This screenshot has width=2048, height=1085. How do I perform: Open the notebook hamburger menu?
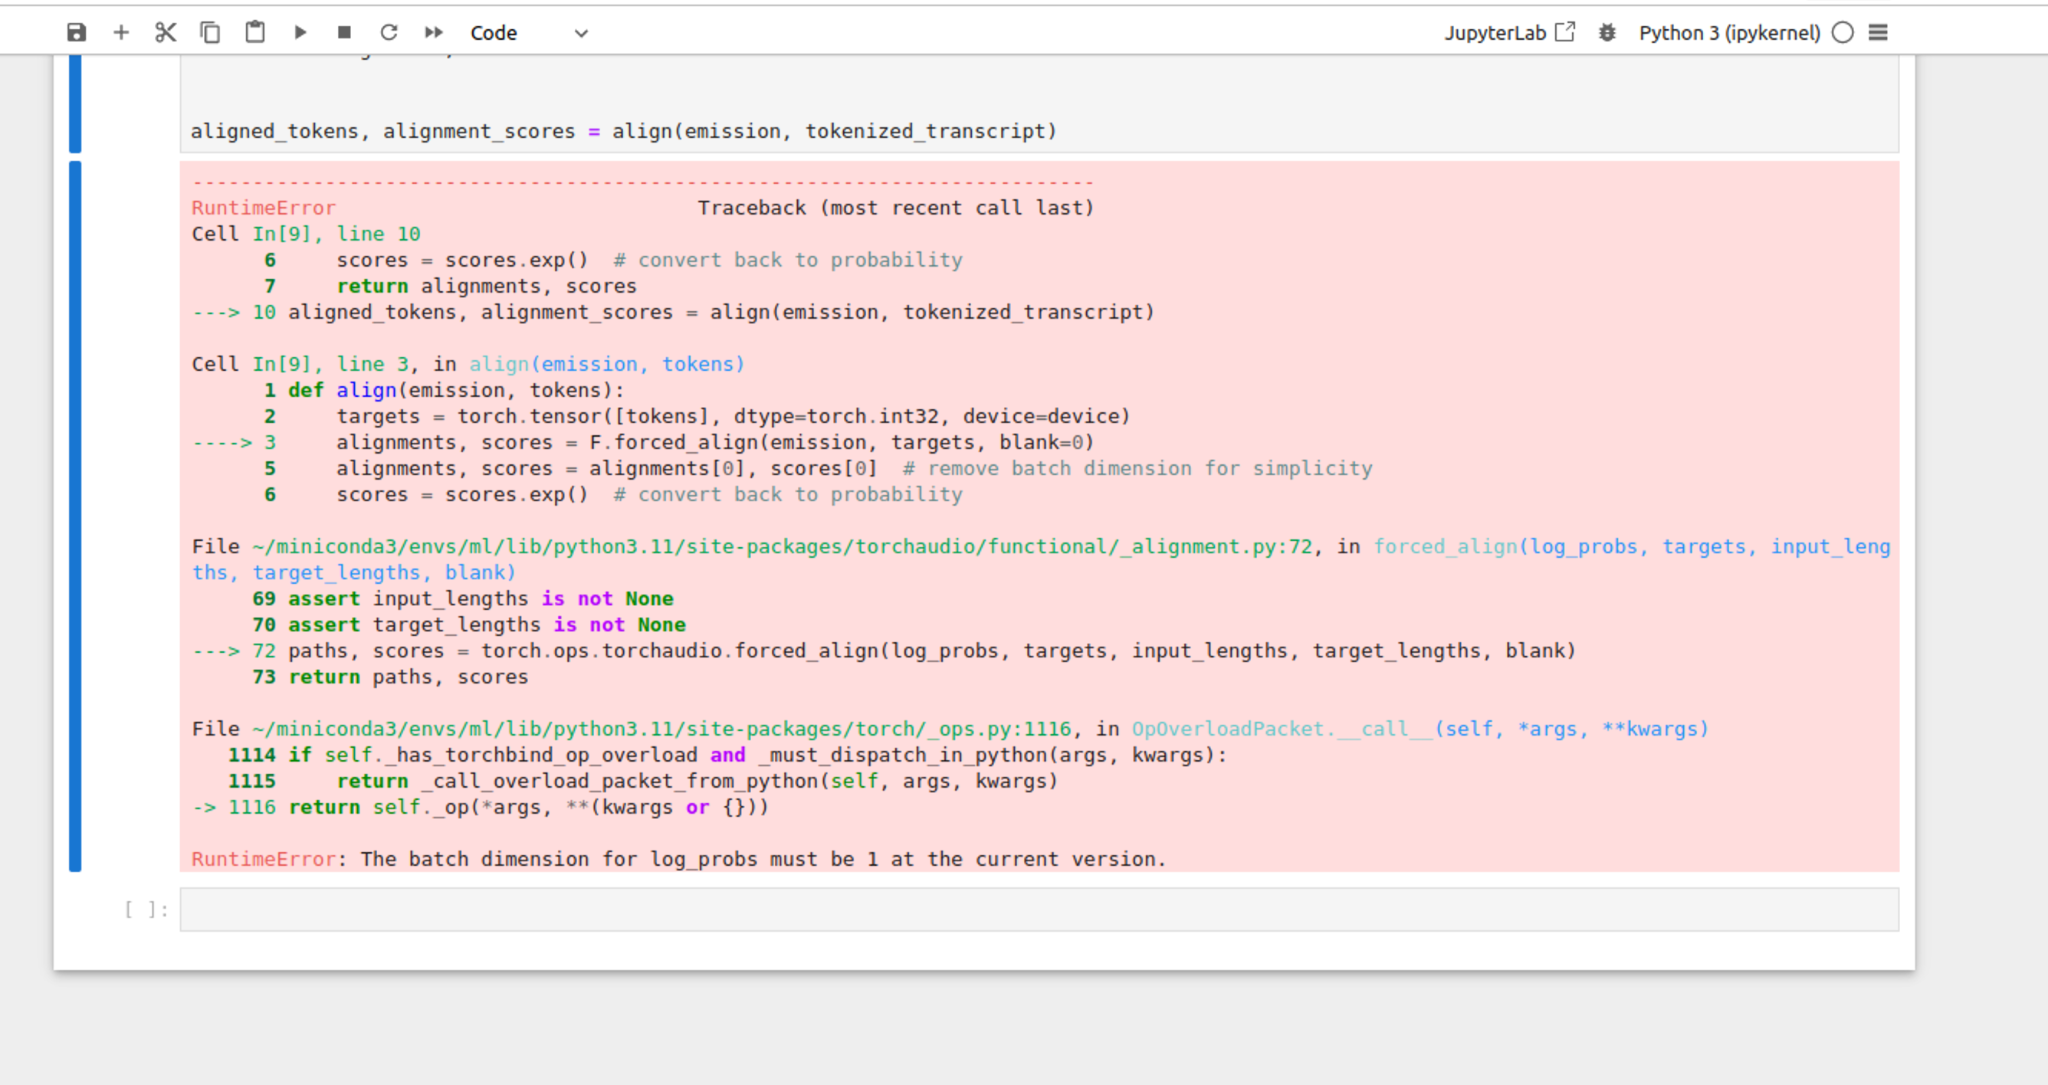(1879, 32)
